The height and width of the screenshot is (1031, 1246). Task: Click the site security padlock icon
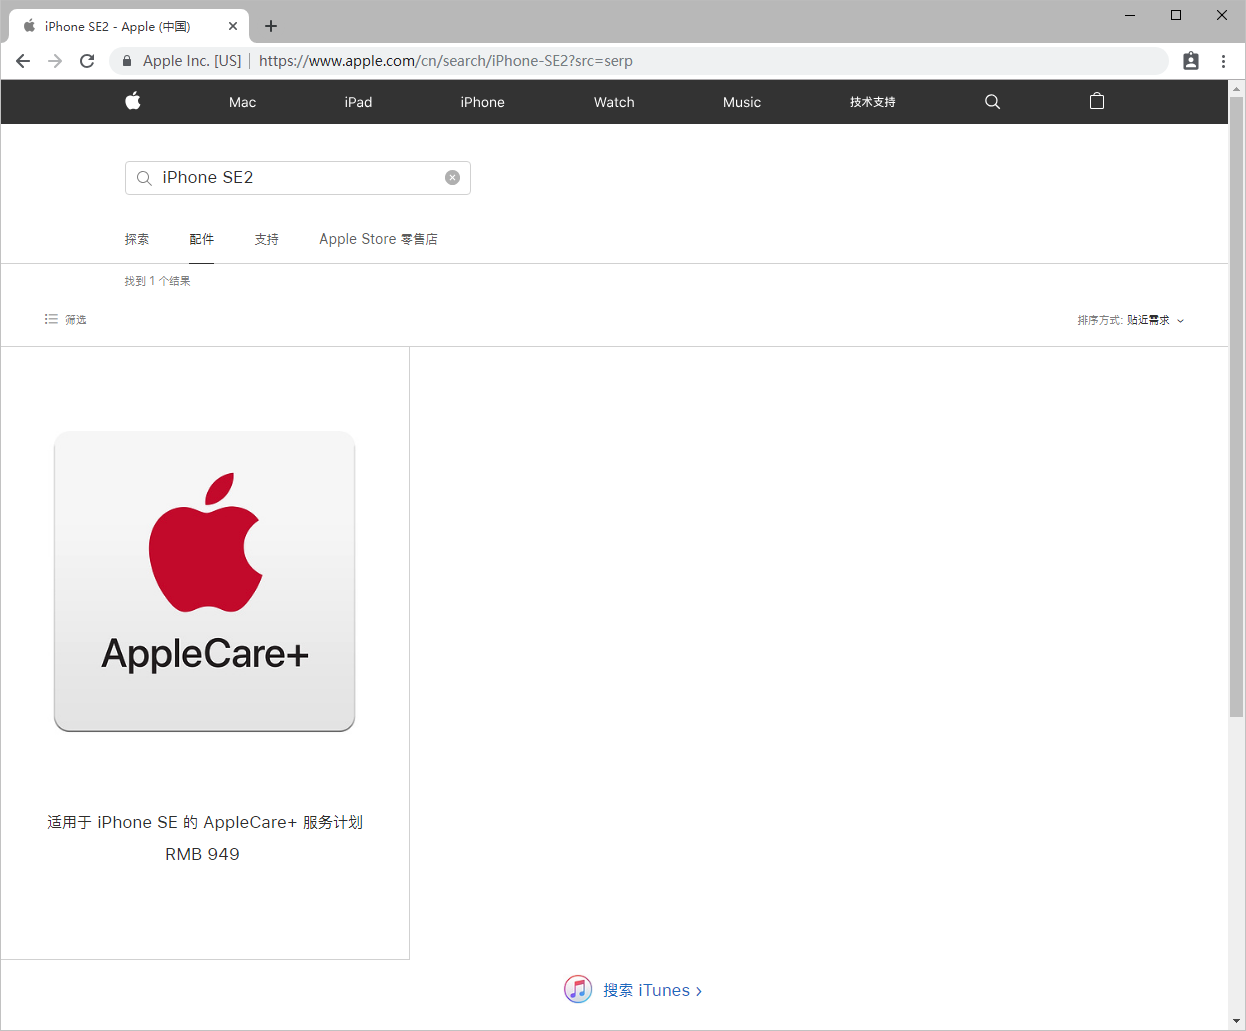[126, 60]
